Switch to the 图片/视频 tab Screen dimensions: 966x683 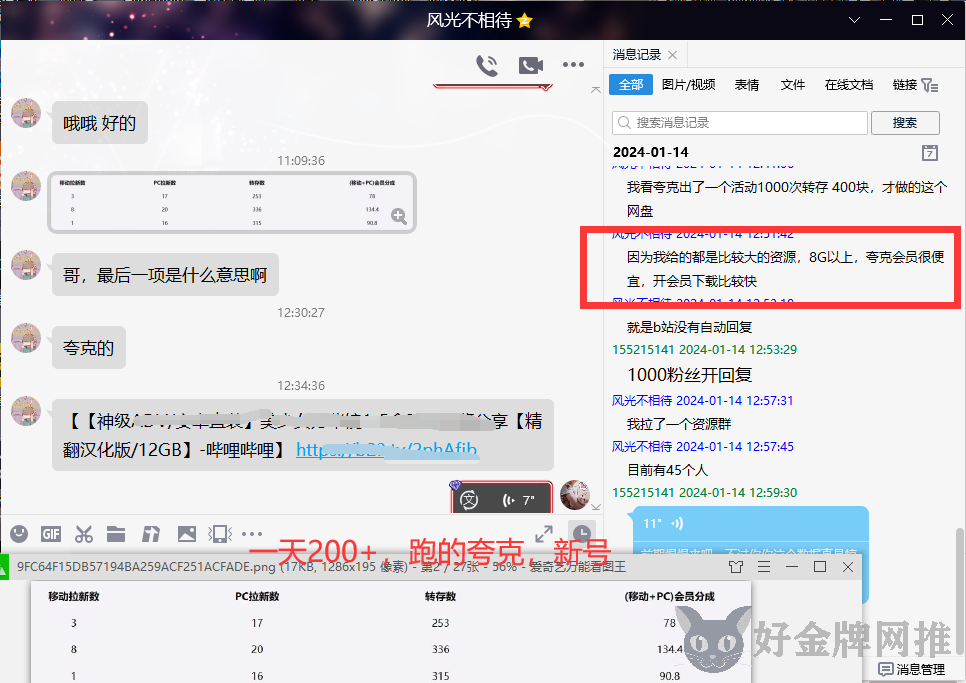pos(689,85)
